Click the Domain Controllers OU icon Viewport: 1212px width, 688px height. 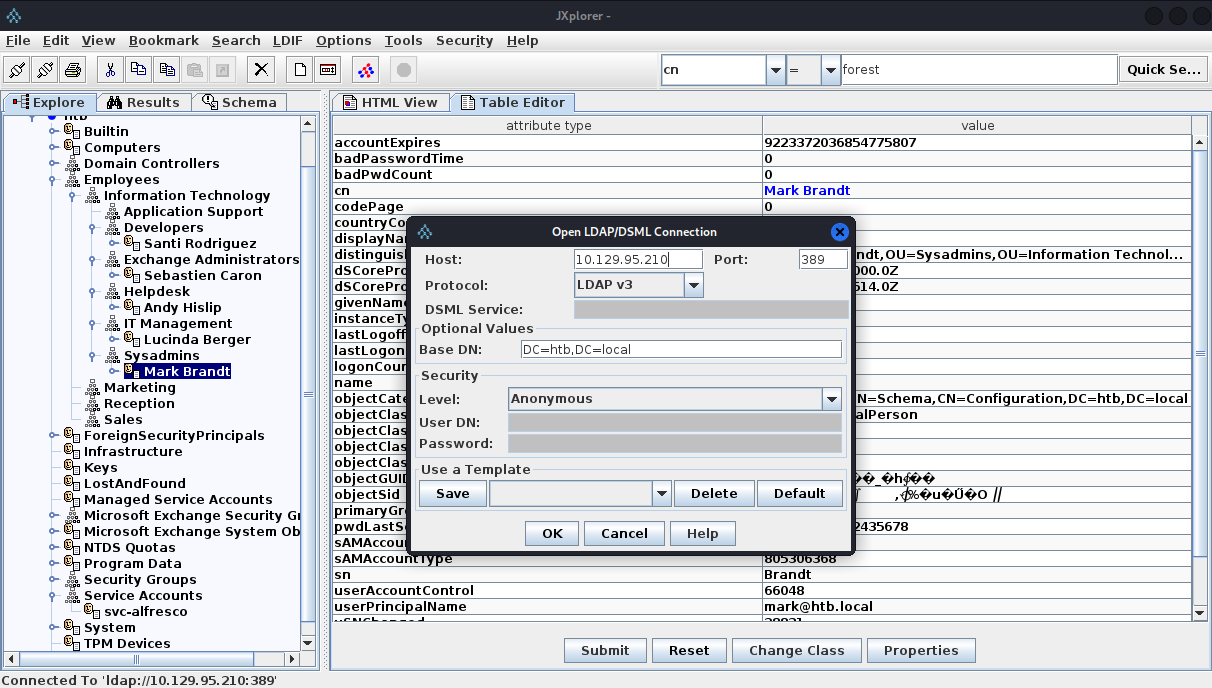point(73,163)
